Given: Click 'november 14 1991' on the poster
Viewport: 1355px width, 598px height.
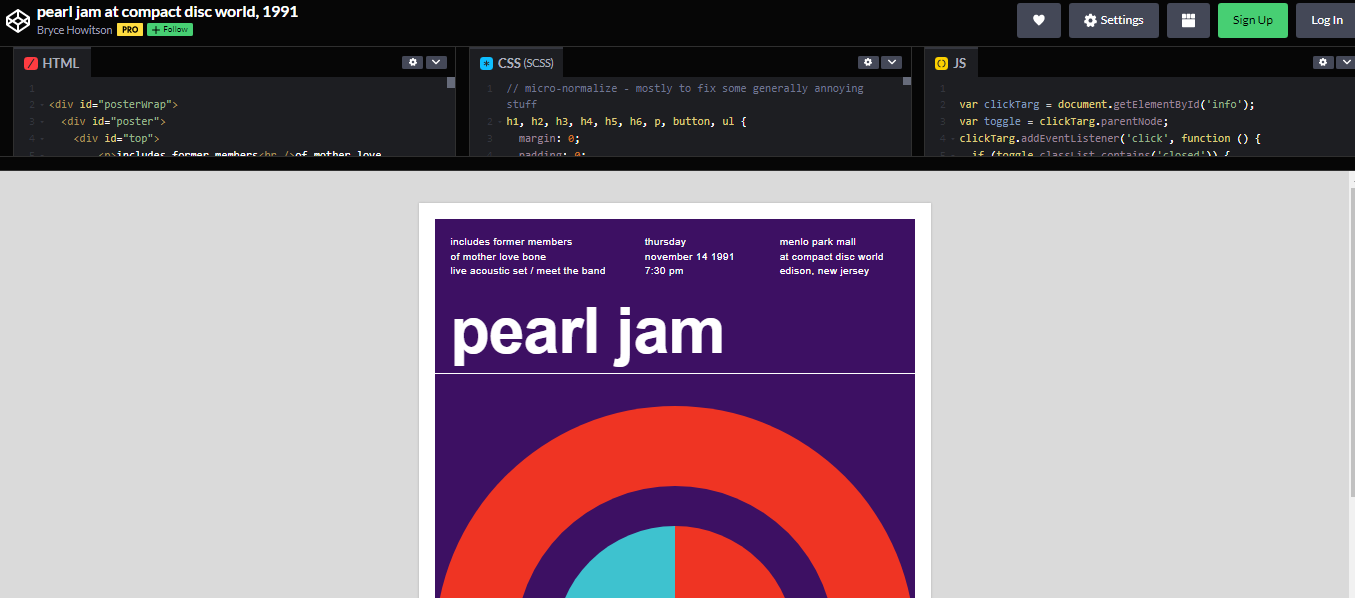Looking at the screenshot, I should click(689, 257).
